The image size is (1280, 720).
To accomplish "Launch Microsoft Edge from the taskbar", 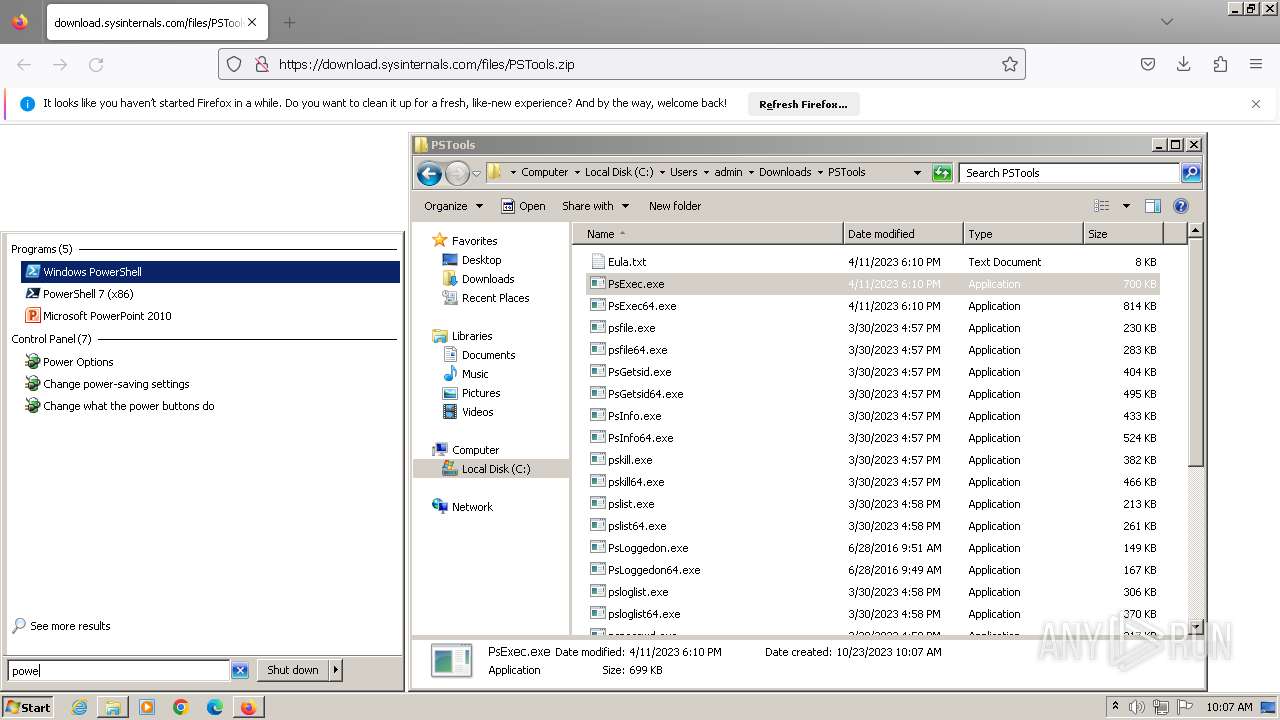I will tap(215, 707).
